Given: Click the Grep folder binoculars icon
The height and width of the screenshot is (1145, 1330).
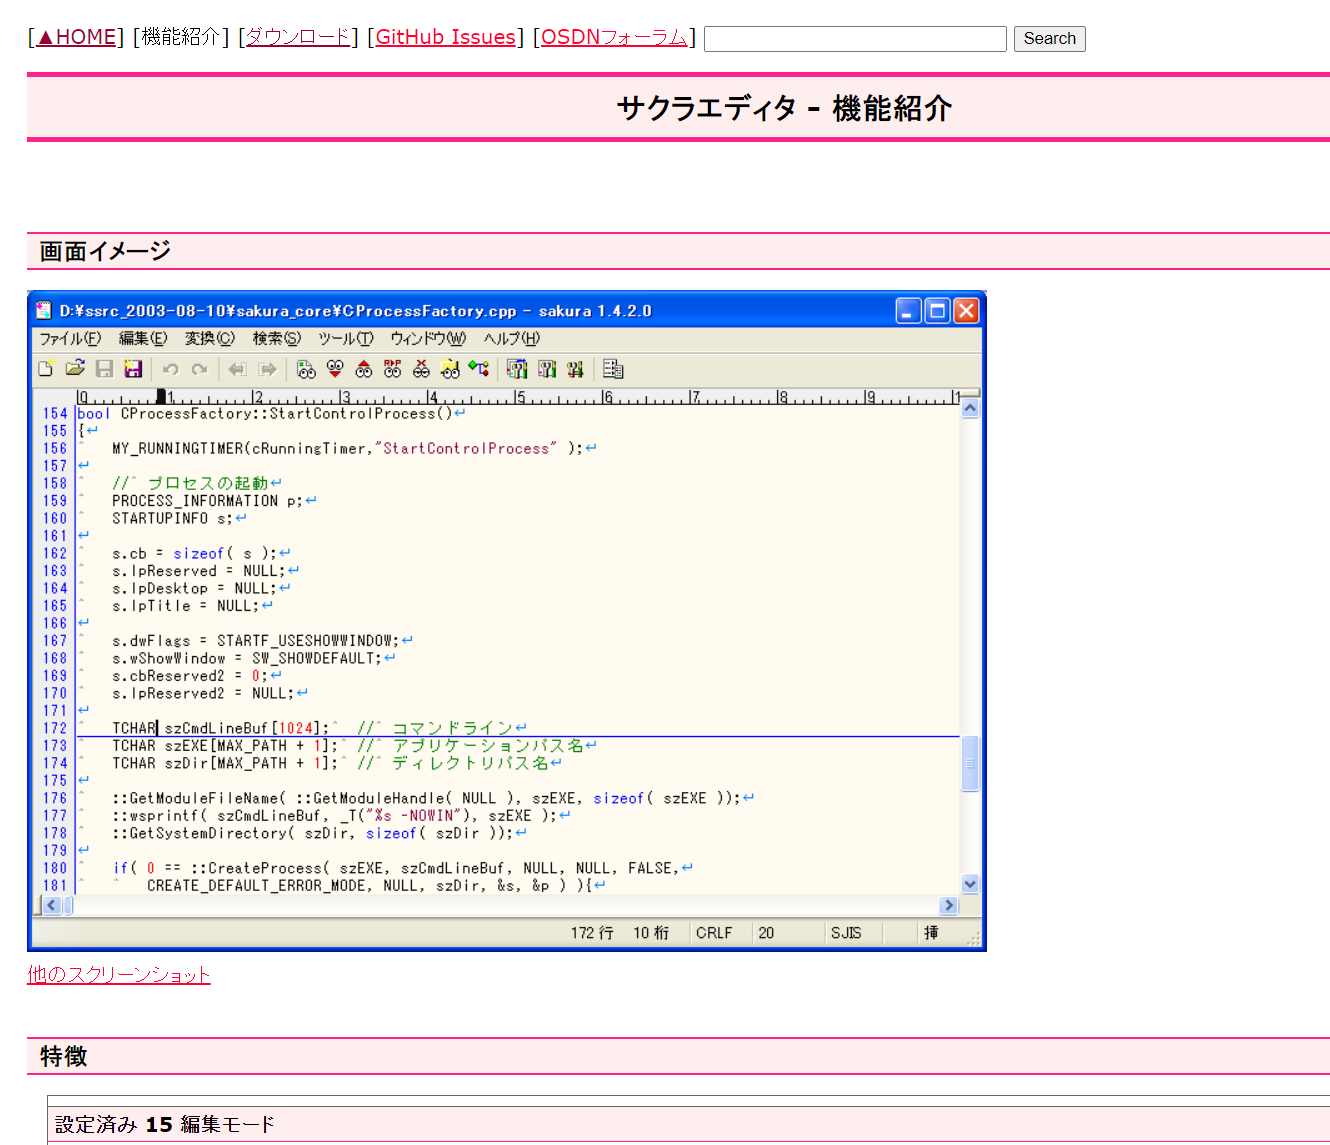Looking at the screenshot, I should (450, 369).
